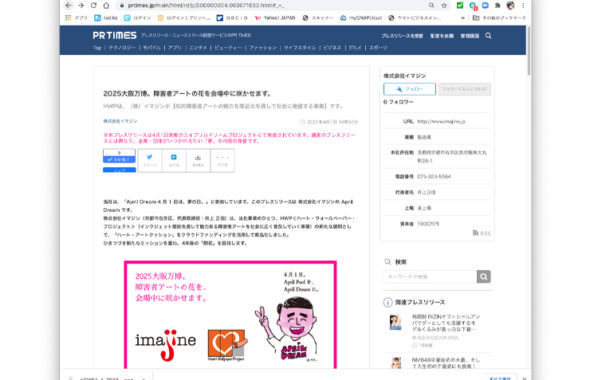Open the myQNAPcloud bookmark
The image size is (590, 380).
pos(361,18)
